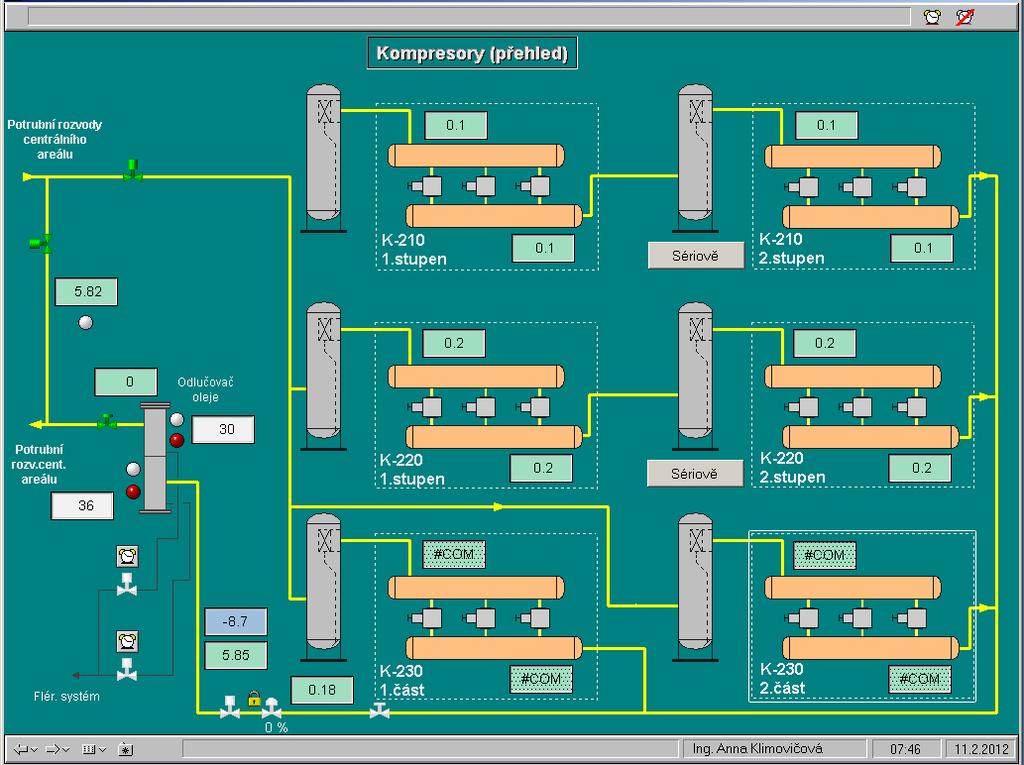Select the upper white valve on the flare line

tap(127, 585)
